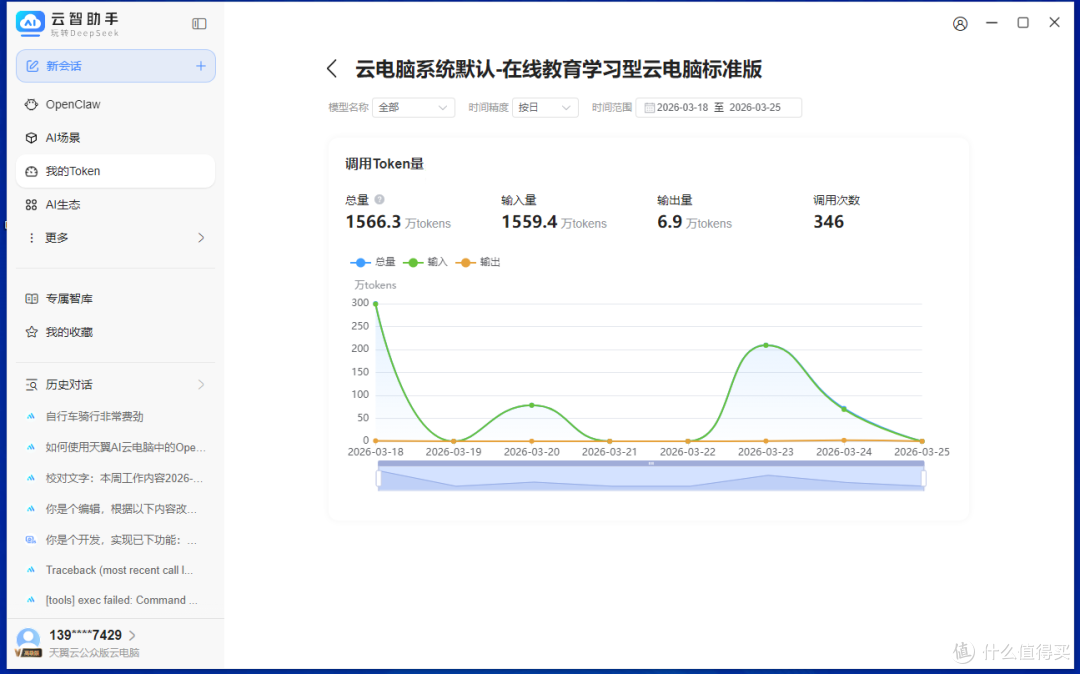Image resolution: width=1080 pixels, height=674 pixels.
Task: Open the AI场景 menu item
Action: click(115, 138)
